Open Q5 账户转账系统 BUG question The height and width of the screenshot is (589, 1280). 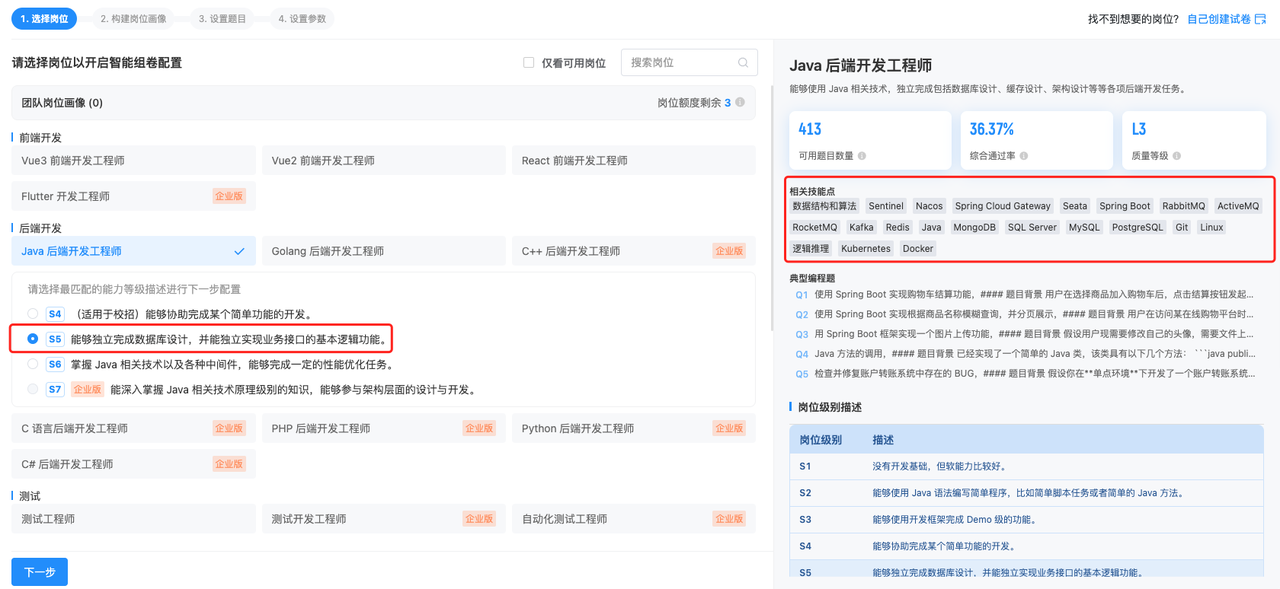click(x=1025, y=373)
